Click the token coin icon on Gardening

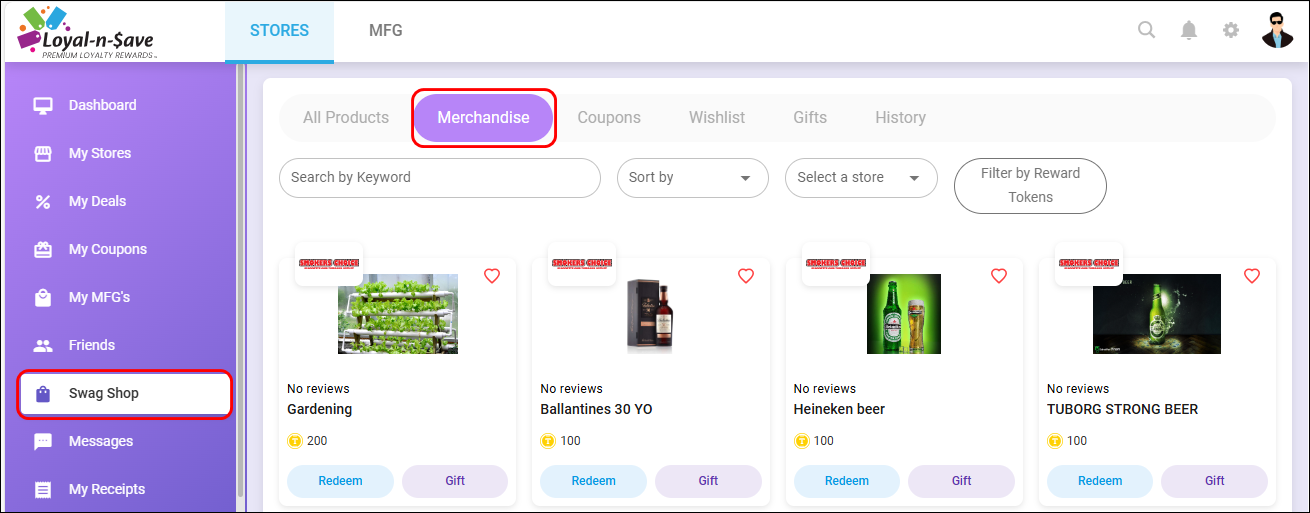(x=295, y=441)
